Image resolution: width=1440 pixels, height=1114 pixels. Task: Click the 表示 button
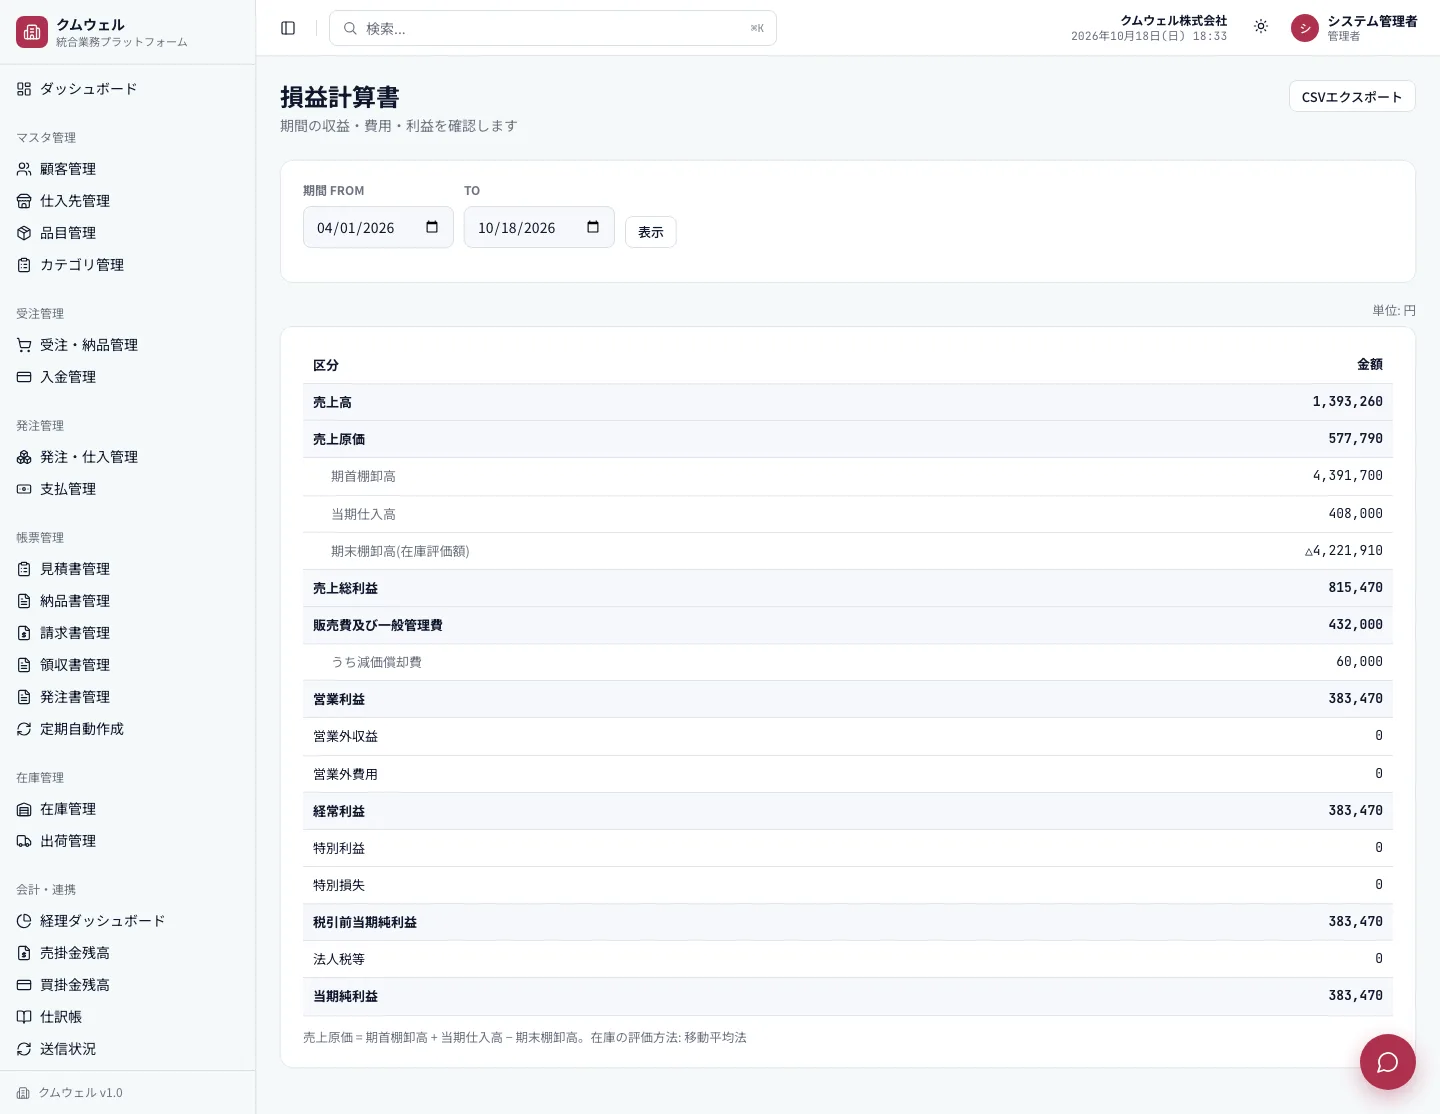(651, 232)
